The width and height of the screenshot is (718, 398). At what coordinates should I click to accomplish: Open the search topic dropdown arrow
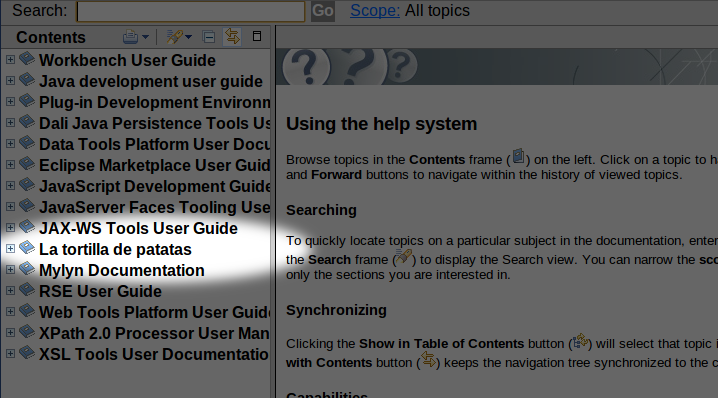pos(188,37)
